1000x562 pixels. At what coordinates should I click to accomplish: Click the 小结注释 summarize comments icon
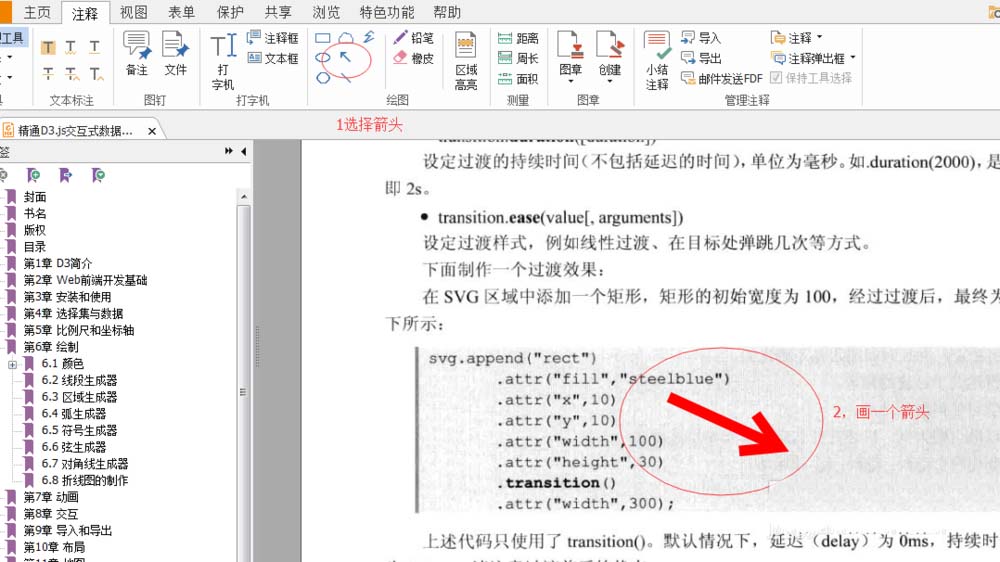pyautogui.click(x=657, y=60)
